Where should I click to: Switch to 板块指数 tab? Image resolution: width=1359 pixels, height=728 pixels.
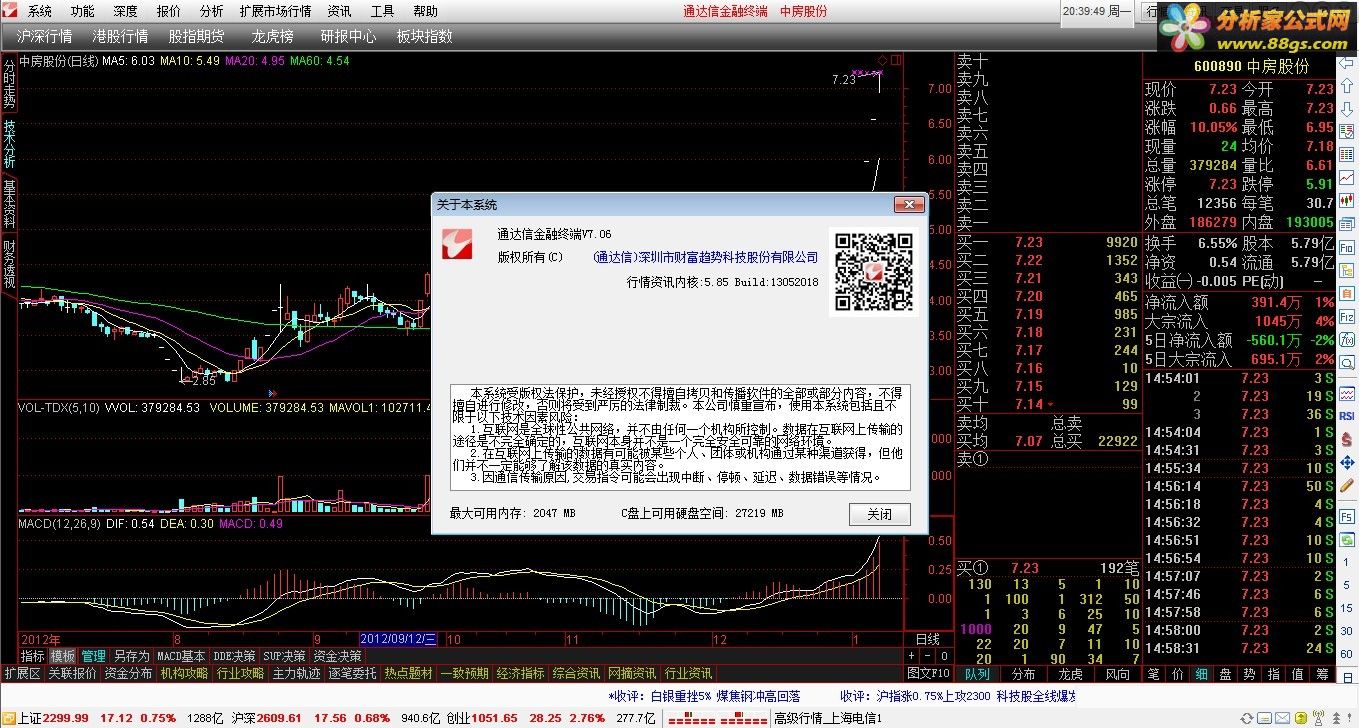424,36
